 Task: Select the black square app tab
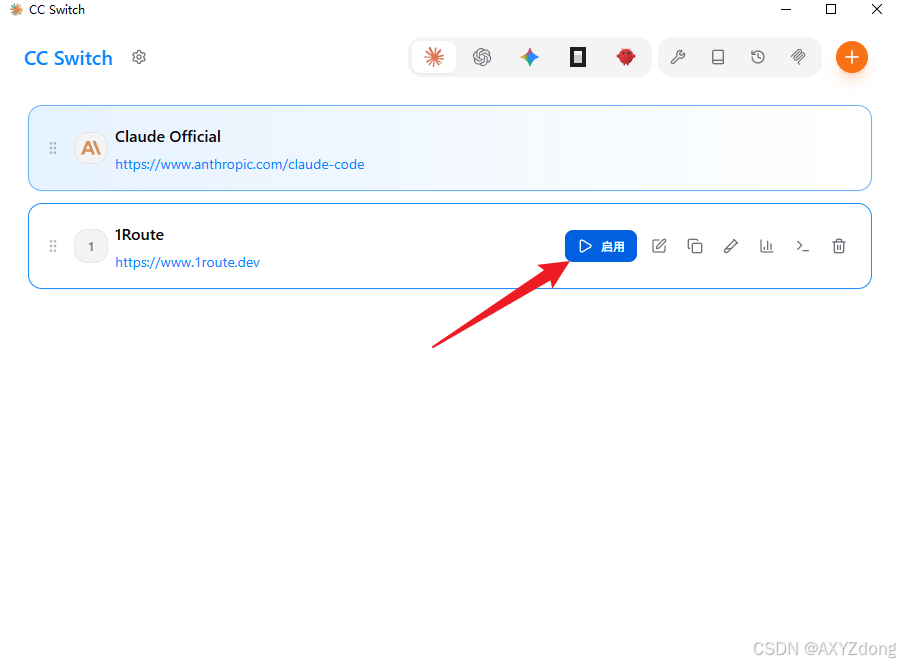577,57
